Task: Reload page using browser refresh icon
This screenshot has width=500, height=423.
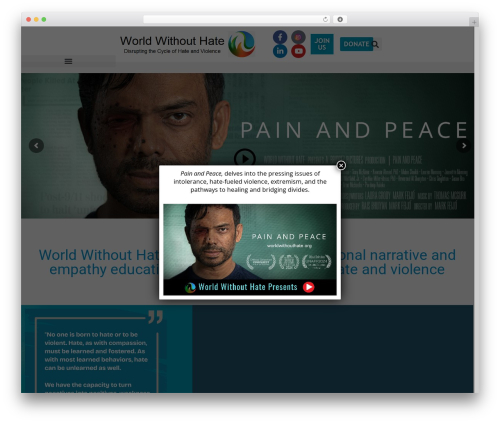Action: pyautogui.click(x=325, y=19)
